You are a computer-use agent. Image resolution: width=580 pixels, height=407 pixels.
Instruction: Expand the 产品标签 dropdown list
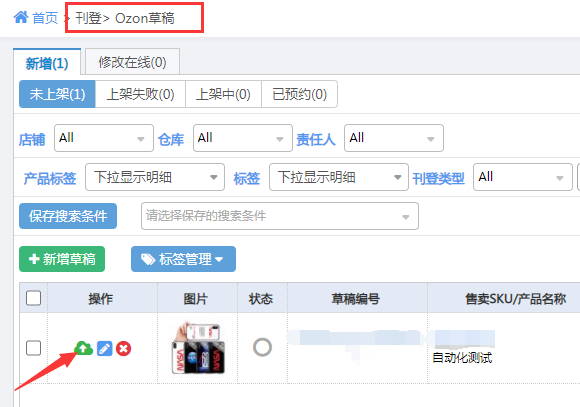(155, 177)
